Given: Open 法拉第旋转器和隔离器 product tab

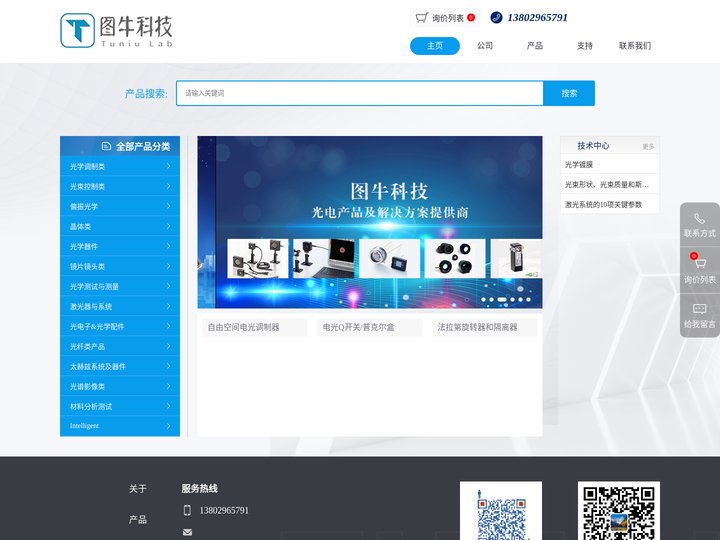Looking at the screenshot, I should click(x=484, y=327).
